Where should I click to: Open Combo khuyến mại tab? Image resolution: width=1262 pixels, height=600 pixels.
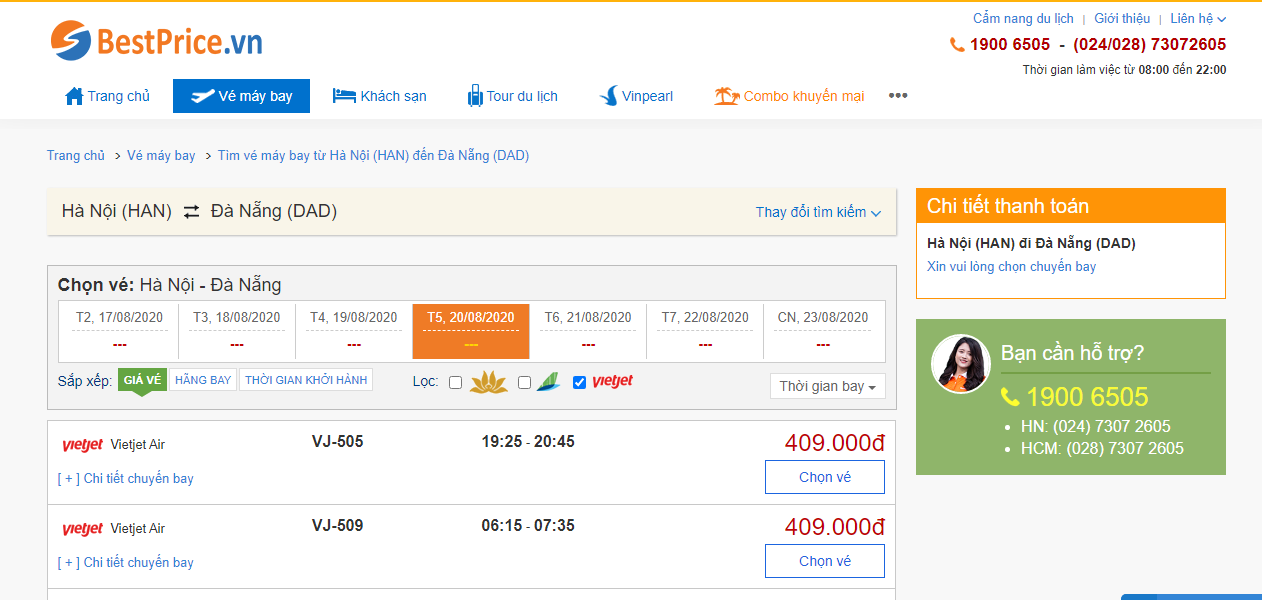pyautogui.click(x=789, y=96)
